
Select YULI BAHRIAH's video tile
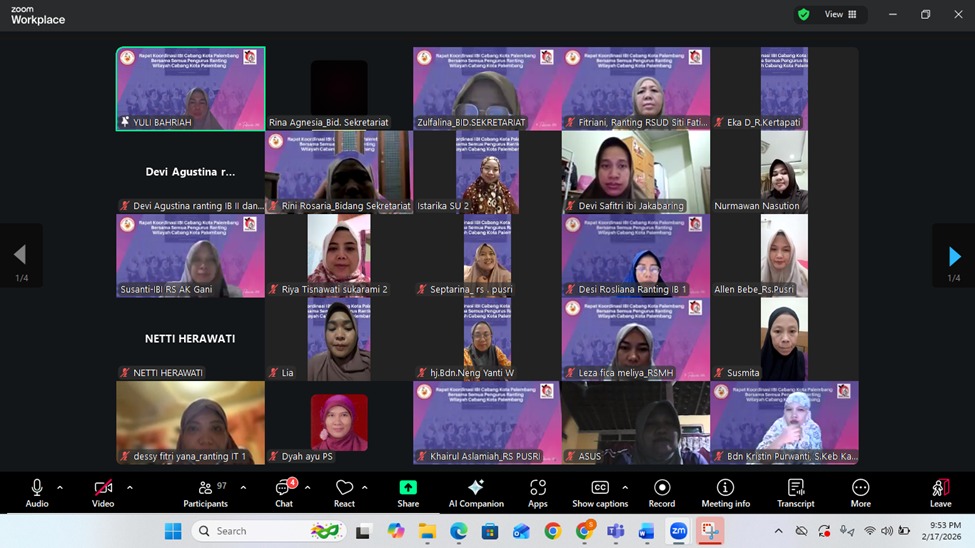(190, 88)
